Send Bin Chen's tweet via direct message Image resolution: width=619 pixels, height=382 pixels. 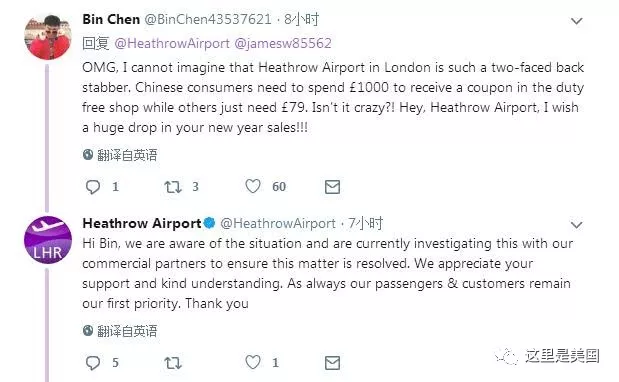[332, 187]
